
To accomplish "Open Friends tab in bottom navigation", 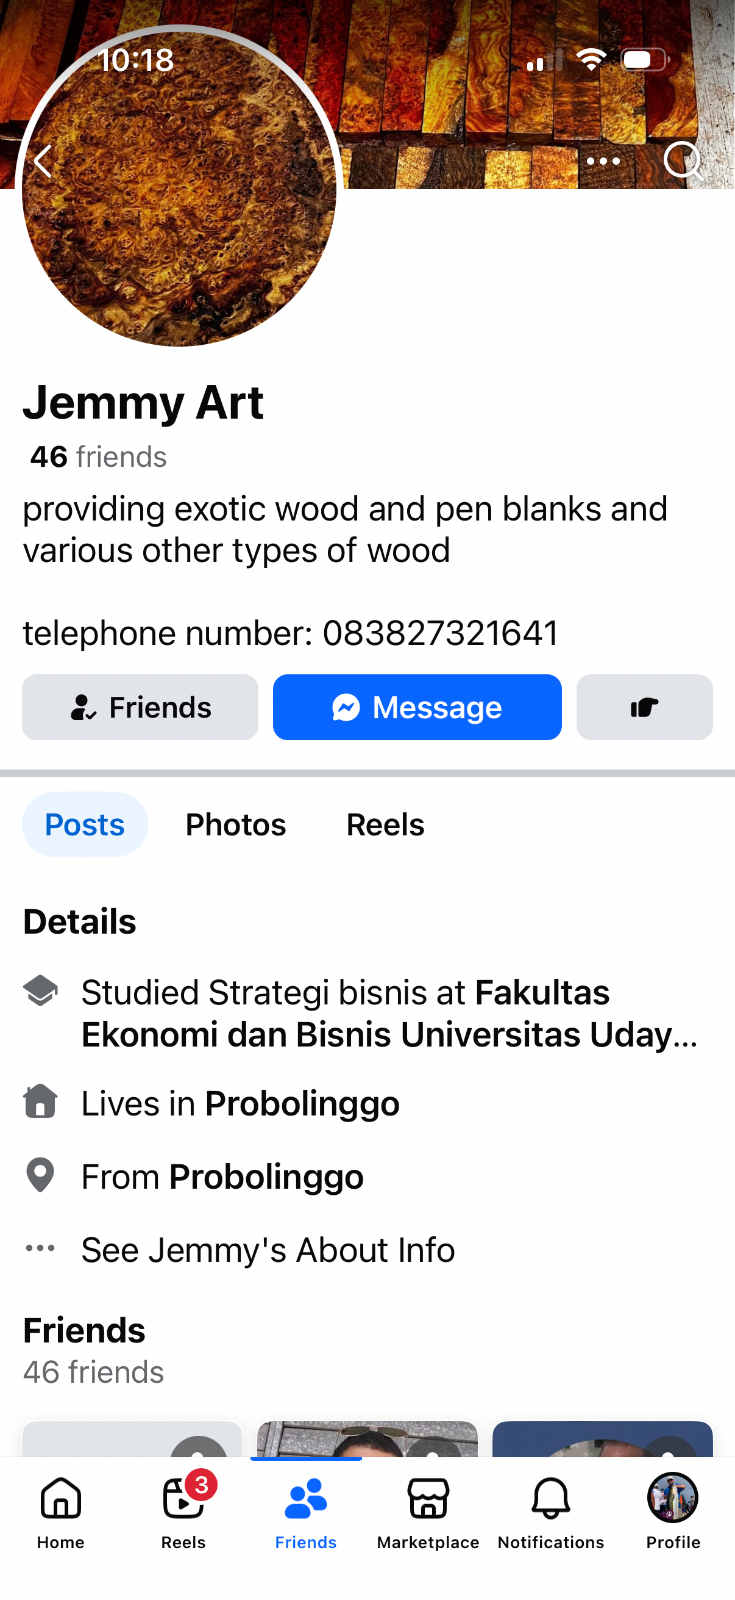I will 306,1510.
